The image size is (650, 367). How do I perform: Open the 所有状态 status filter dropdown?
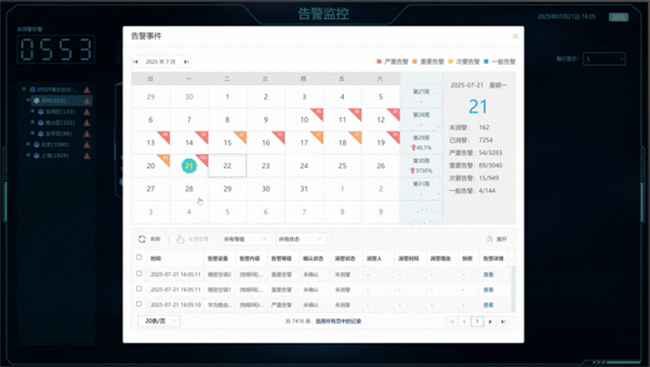pyautogui.click(x=301, y=239)
